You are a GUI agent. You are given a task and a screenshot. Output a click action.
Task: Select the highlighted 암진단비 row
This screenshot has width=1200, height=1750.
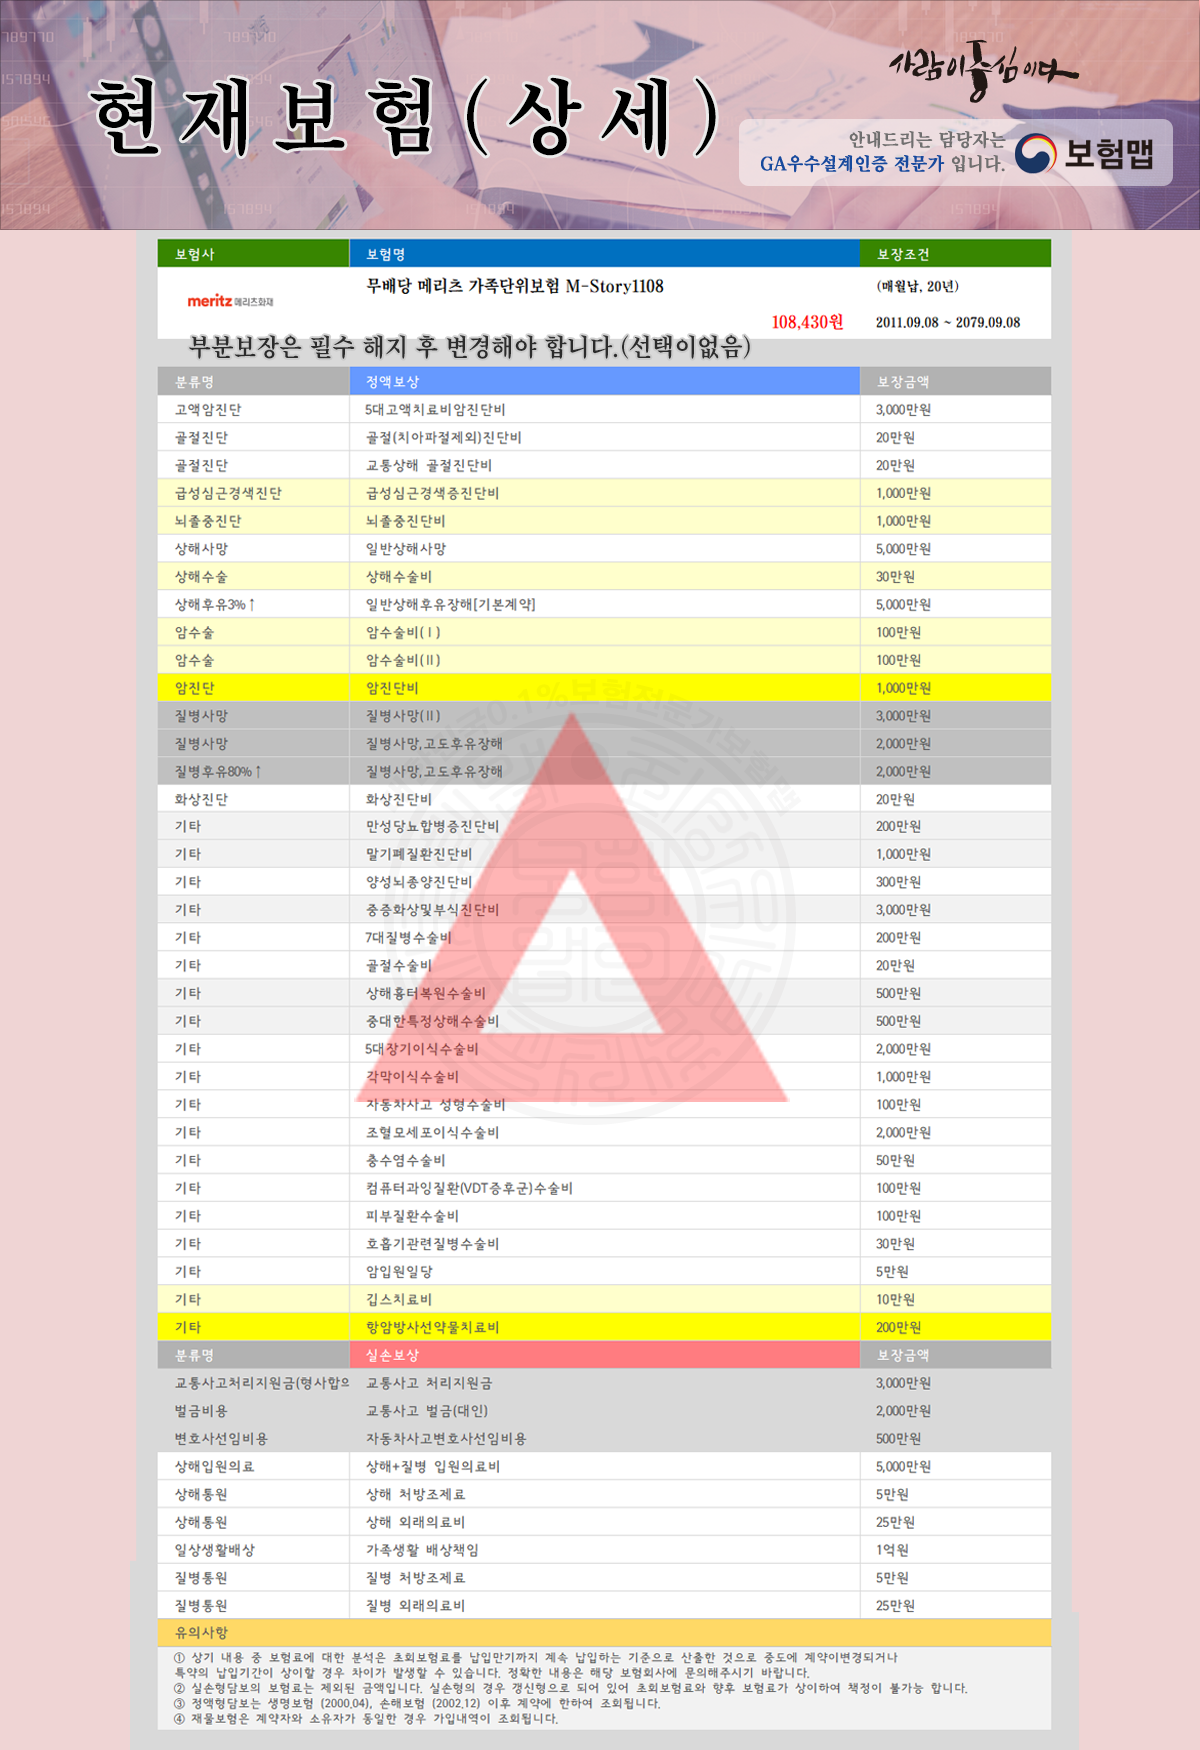(x=604, y=688)
